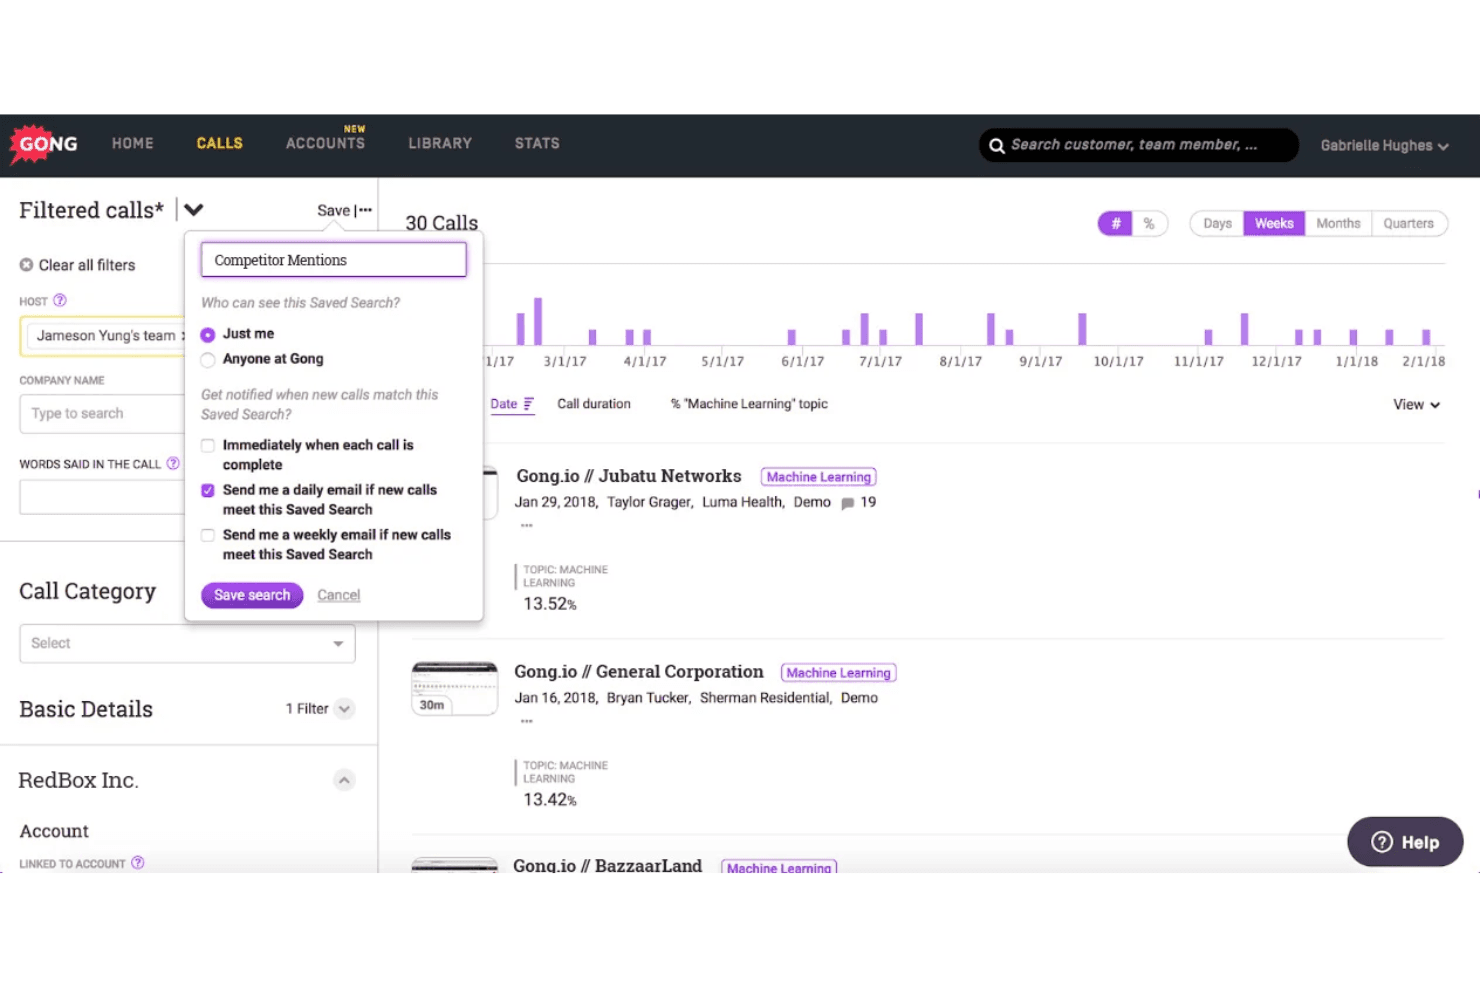
Task: Switch chart grouping to Quarters
Action: click(1408, 224)
